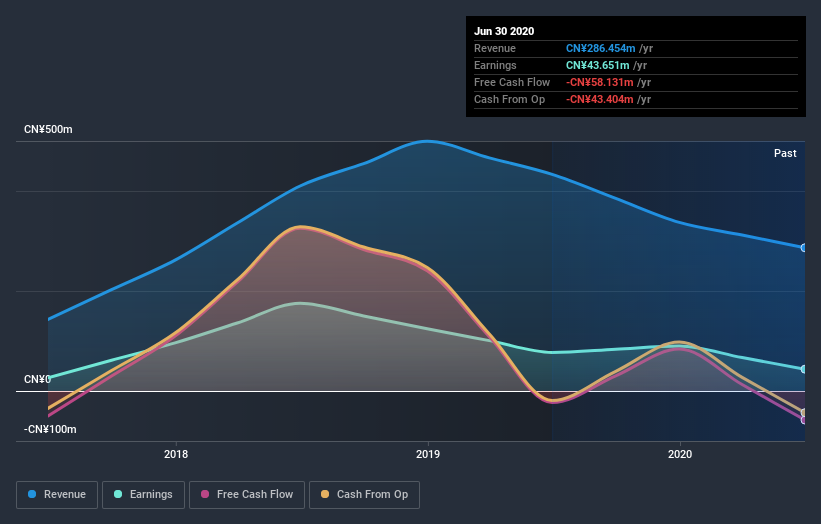
Task: Select the Revenue endpoint marker on chart
Action: click(x=804, y=248)
